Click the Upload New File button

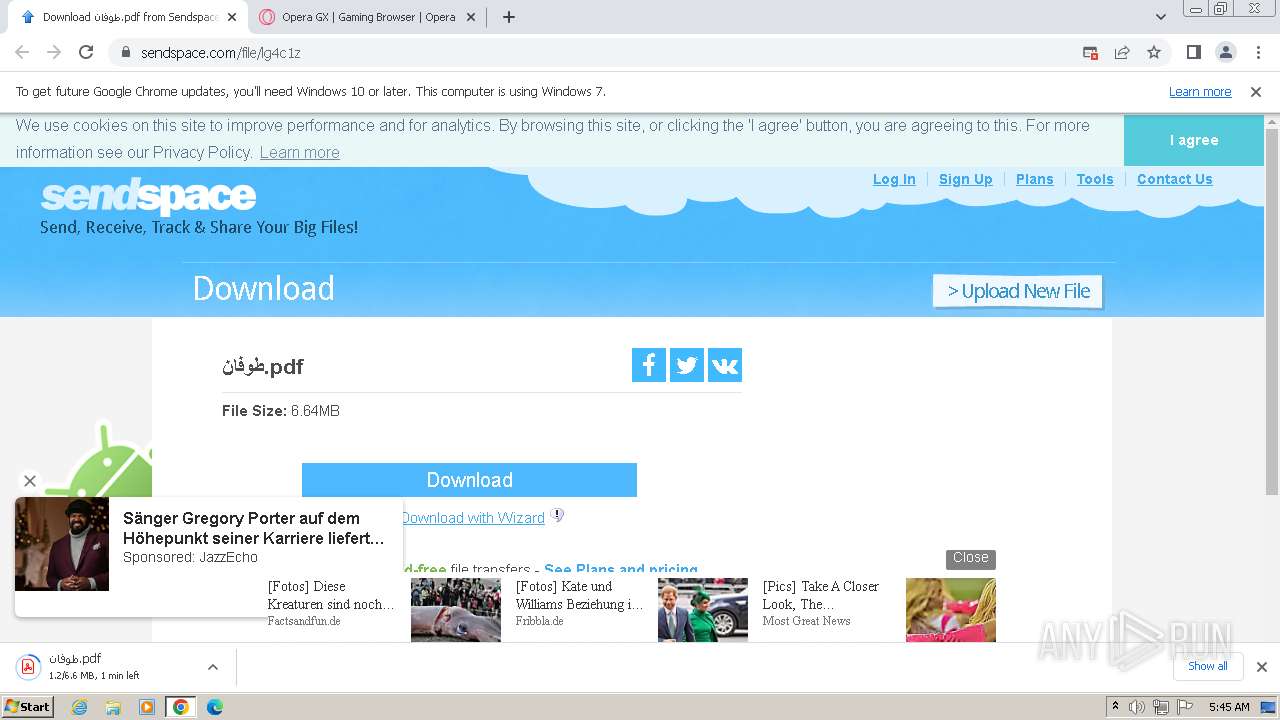point(1018,291)
